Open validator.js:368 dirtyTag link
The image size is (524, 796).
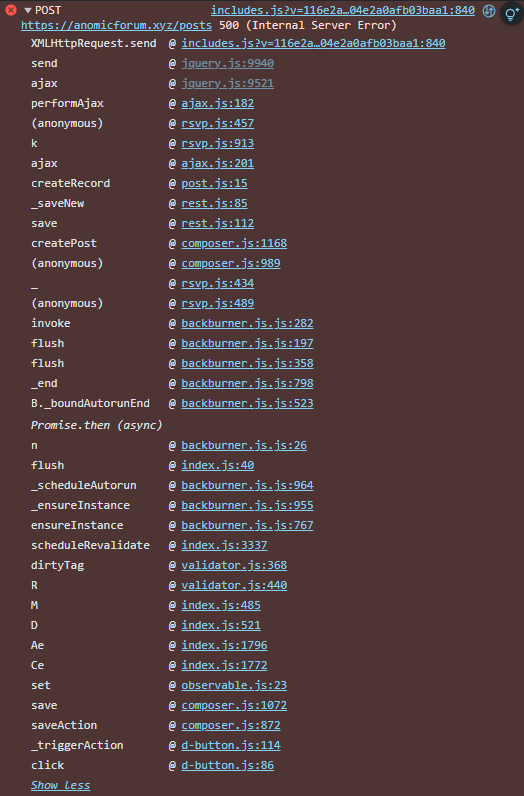(x=234, y=565)
